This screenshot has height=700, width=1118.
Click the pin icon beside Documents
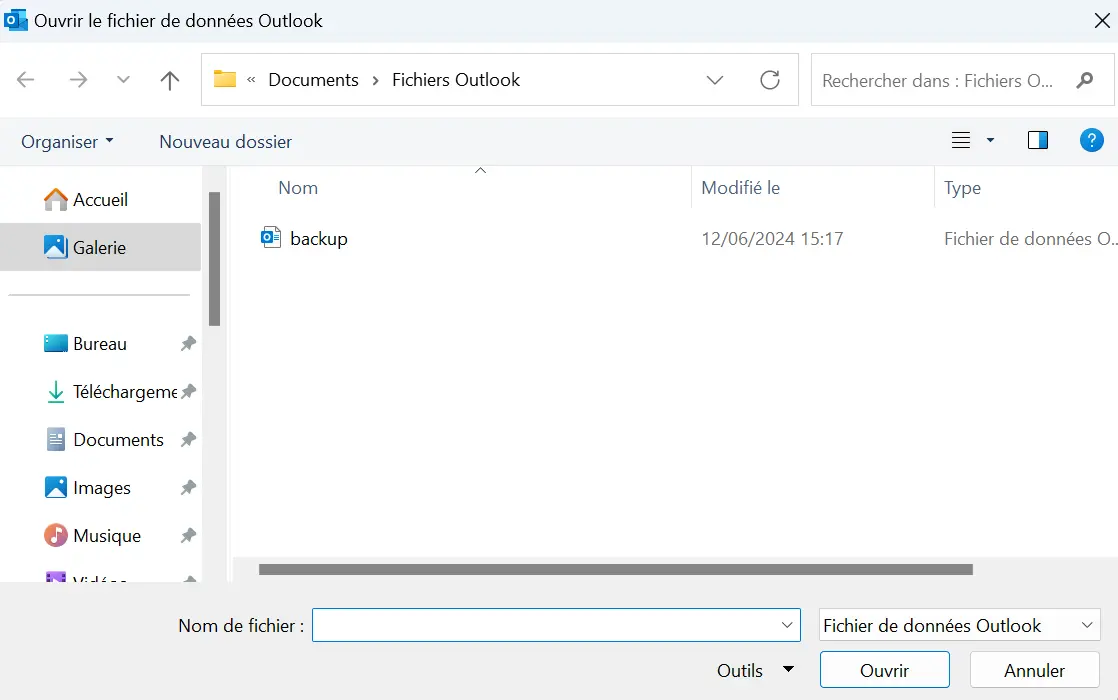pos(188,440)
